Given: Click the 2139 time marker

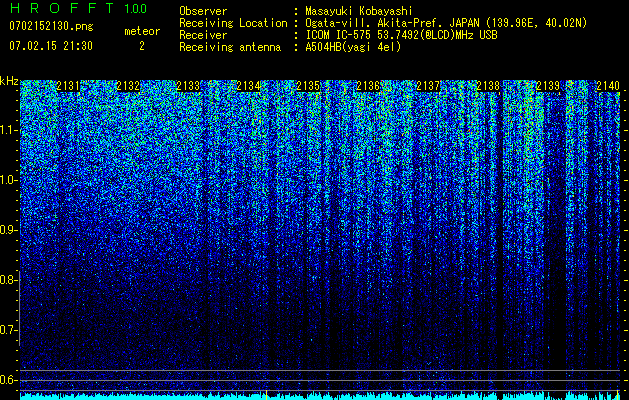Looking at the screenshot, I should click(x=548, y=86).
